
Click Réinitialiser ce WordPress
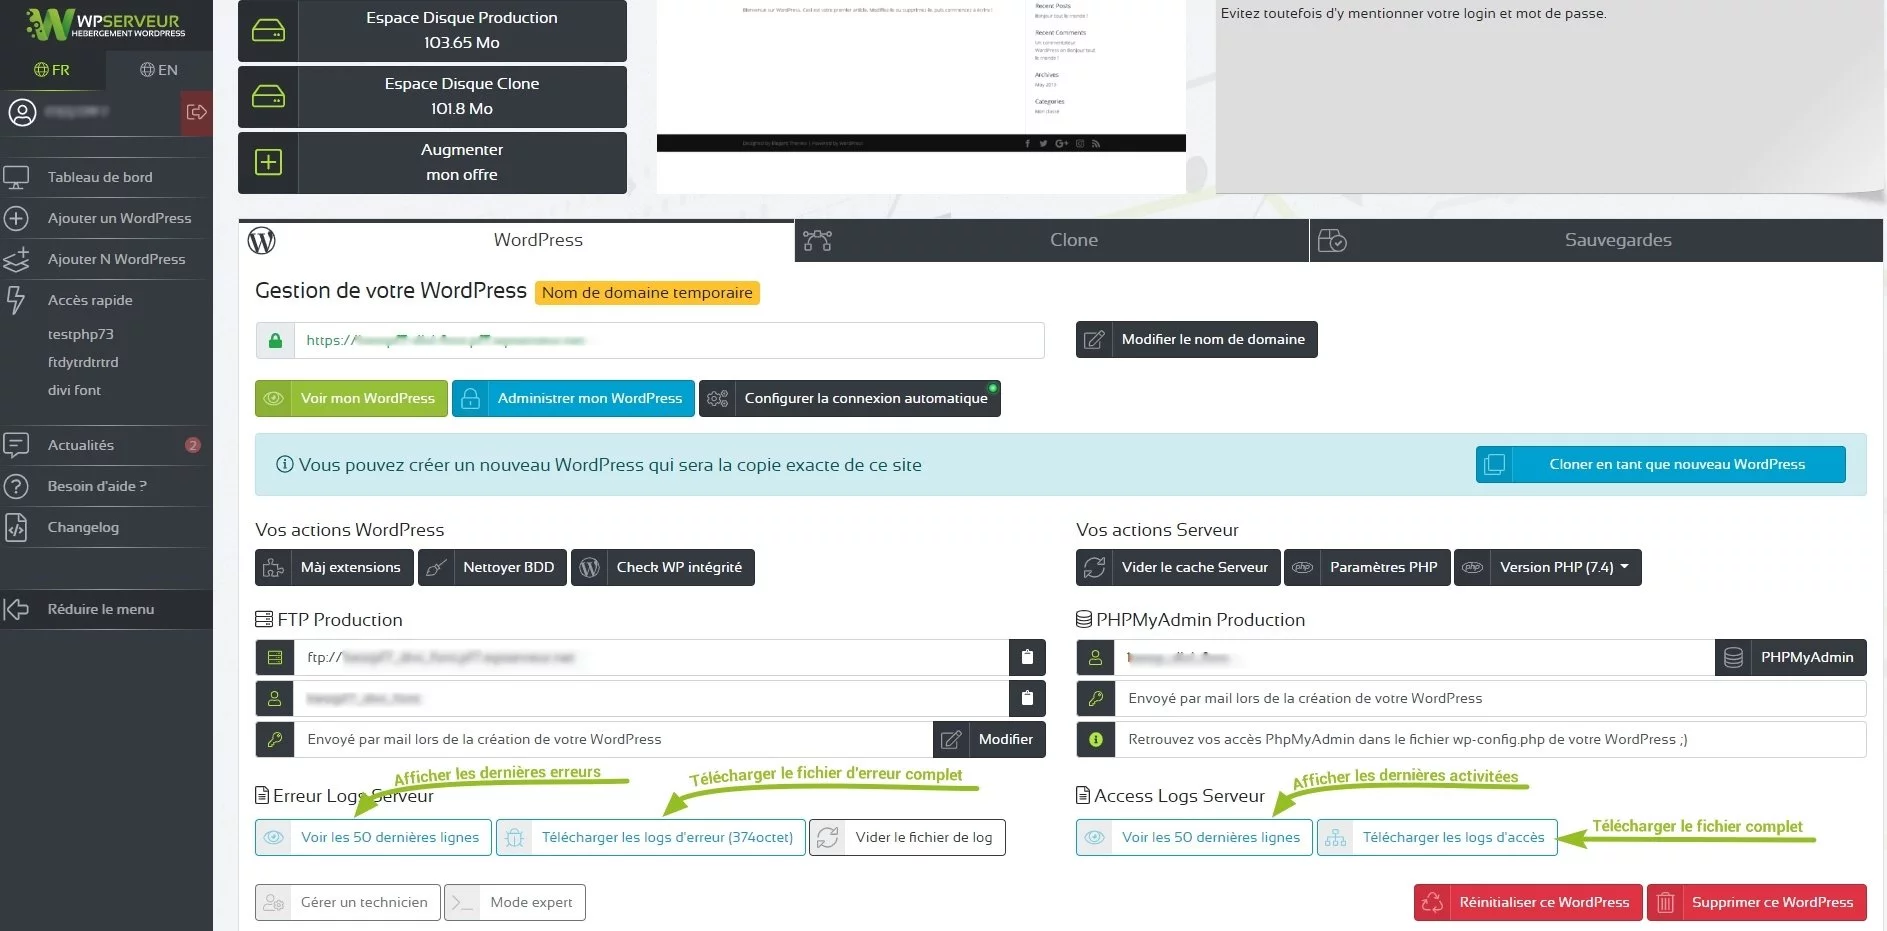click(1528, 902)
